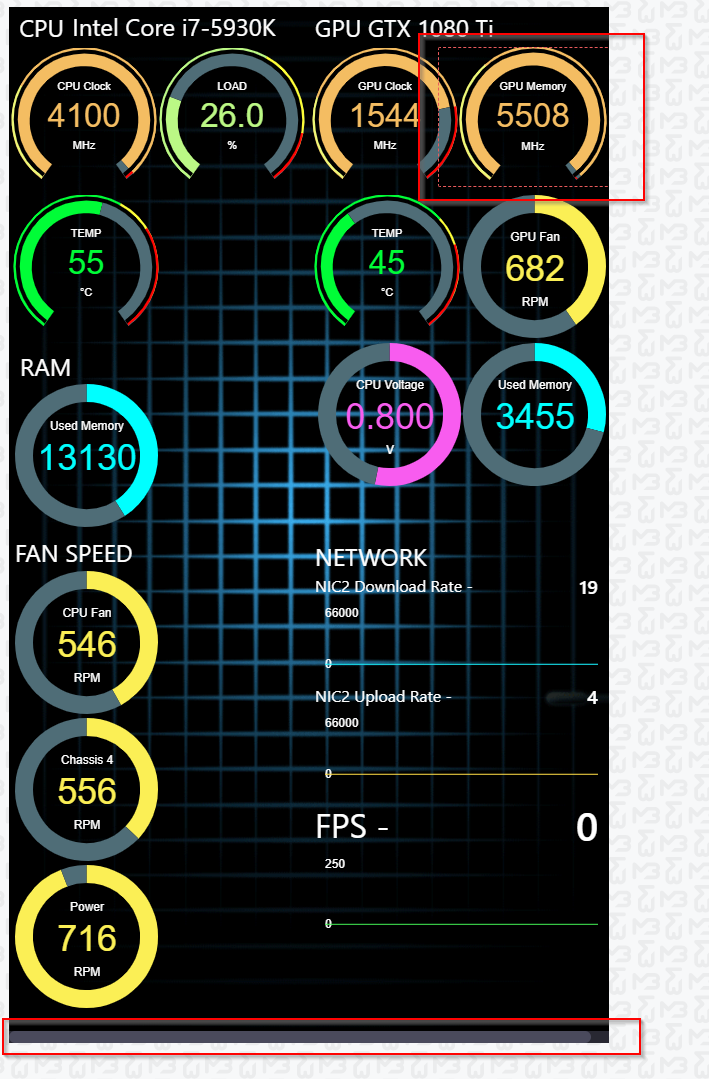Click the CPU Clock gauge showing 4100 MHz
This screenshot has width=709, height=1079.
click(84, 116)
